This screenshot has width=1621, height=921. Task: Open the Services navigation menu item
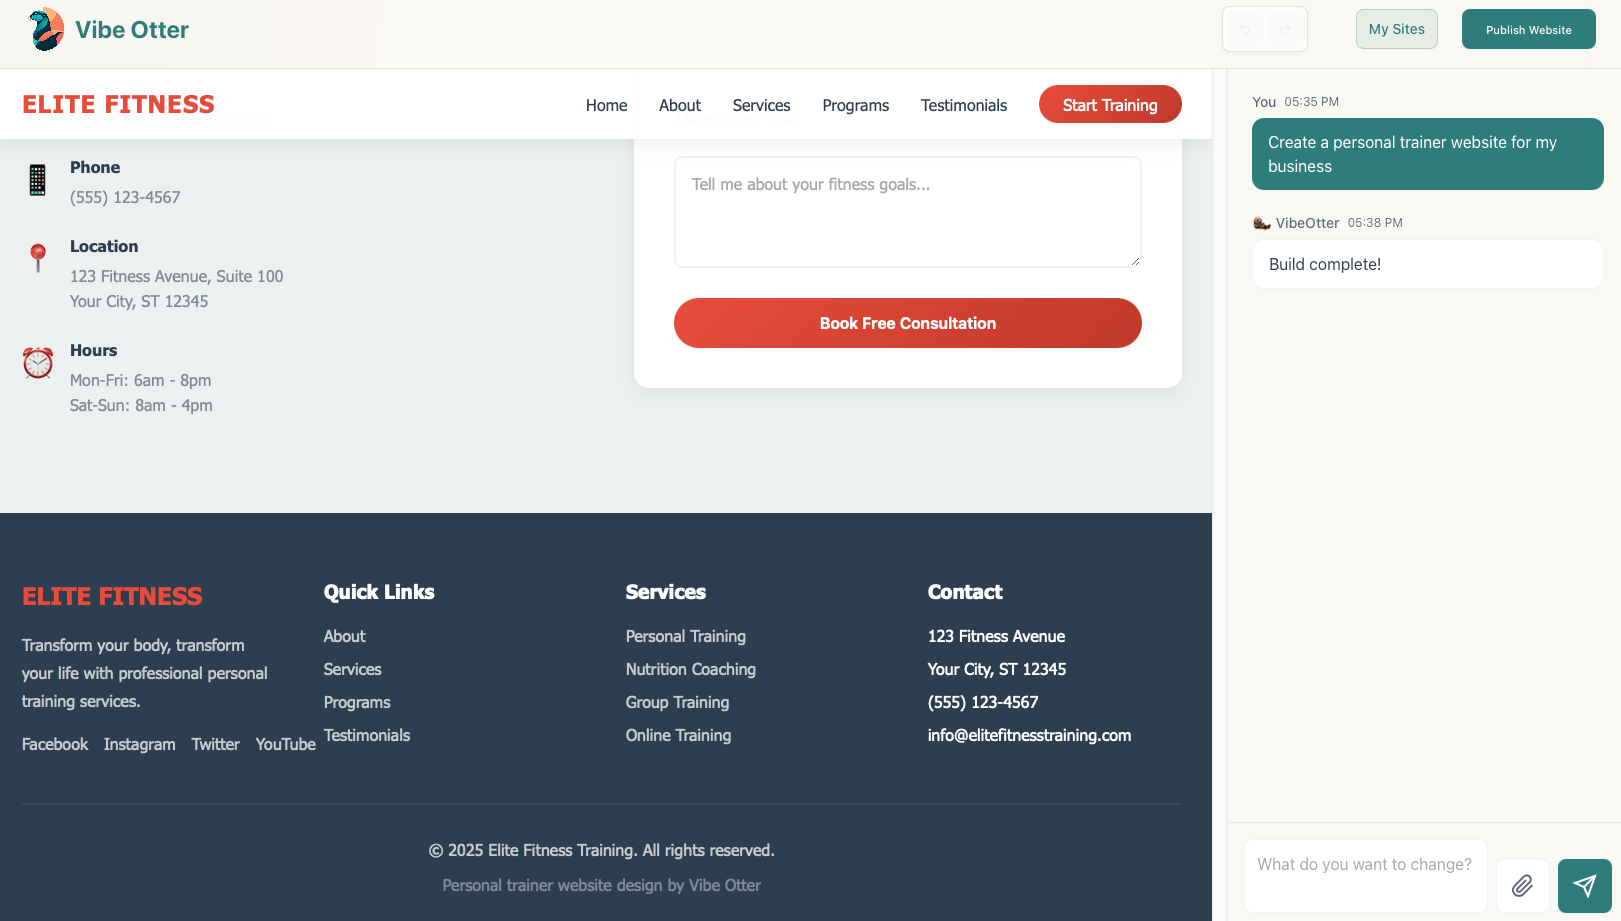[761, 105]
